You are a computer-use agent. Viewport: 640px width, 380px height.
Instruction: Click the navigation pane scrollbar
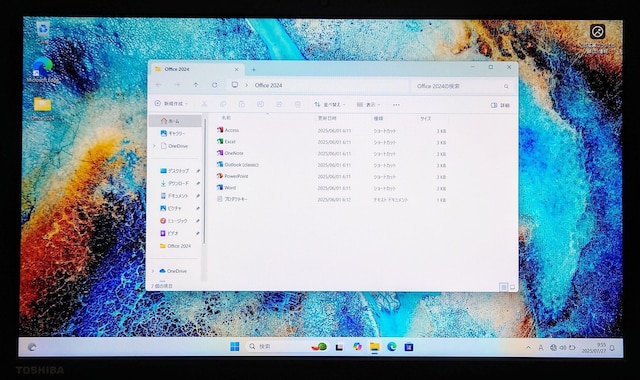(x=204, y=182)
